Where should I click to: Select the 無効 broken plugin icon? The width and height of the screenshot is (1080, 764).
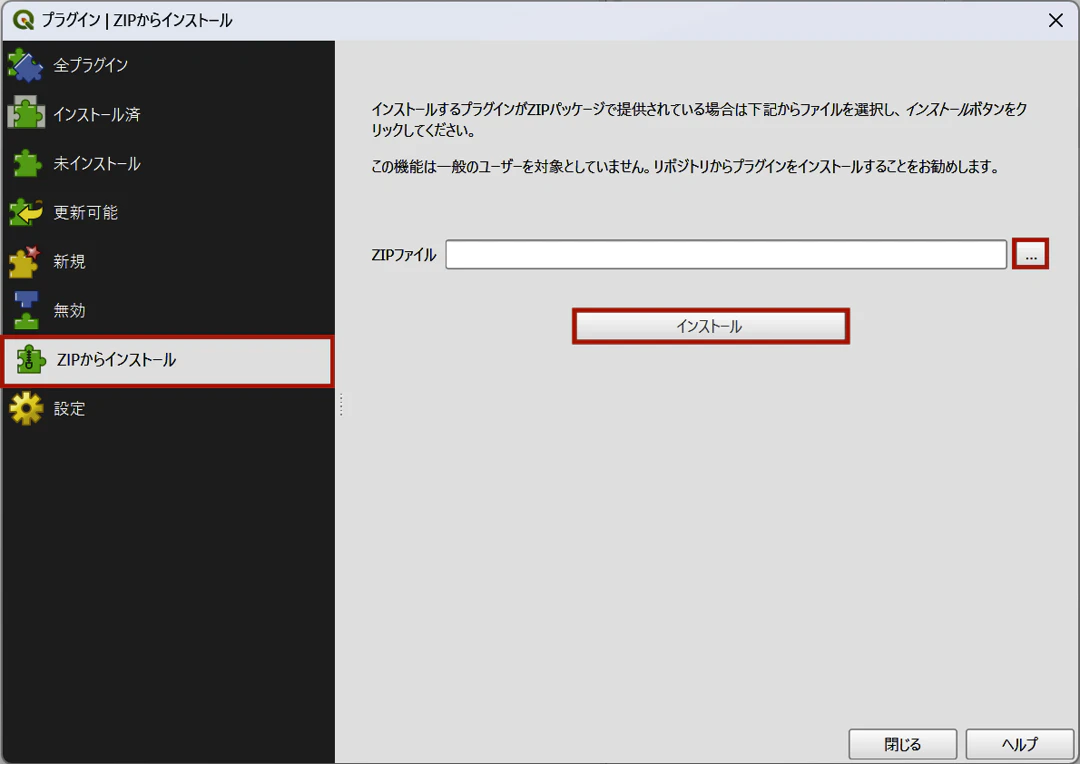(x=25, y=310)
